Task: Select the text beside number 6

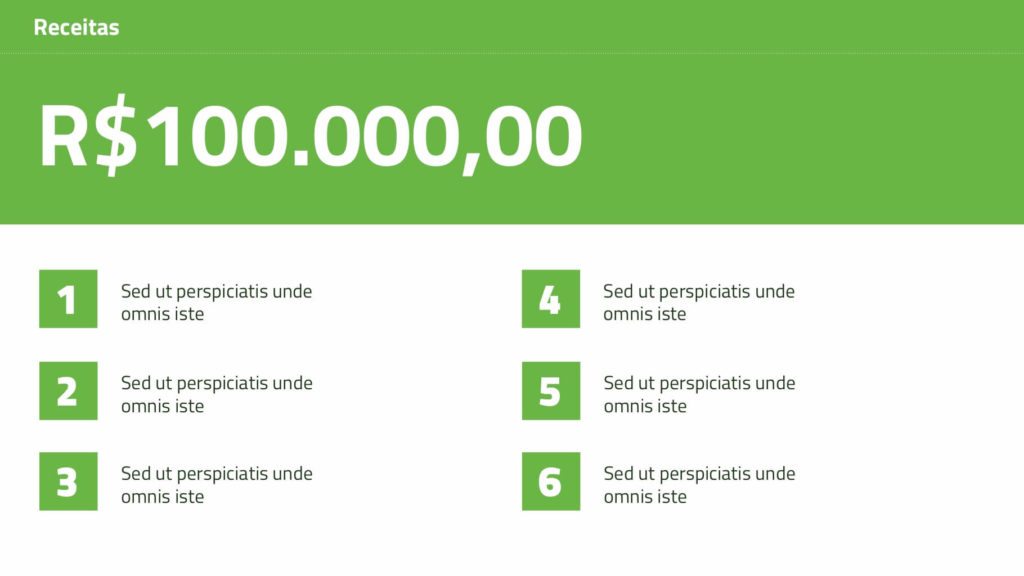Action: (698, 485)
